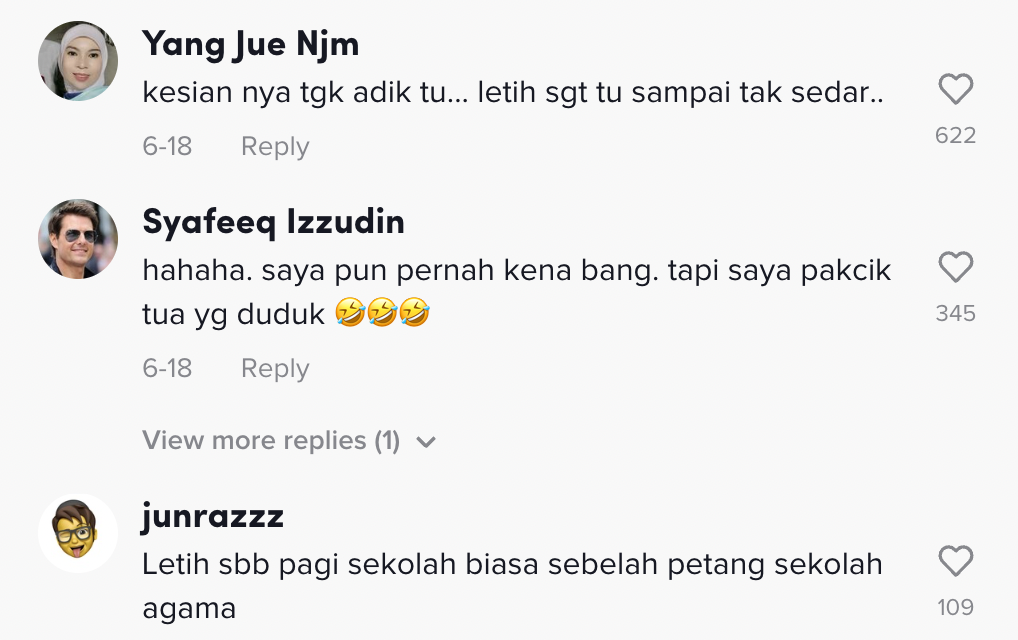
Task: Open Syafeeq Izzudin's avatar photo
Action: tap(78, 239)
